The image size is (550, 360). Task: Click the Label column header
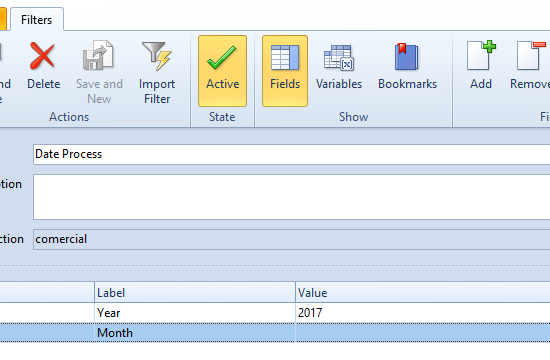(195, 293)
